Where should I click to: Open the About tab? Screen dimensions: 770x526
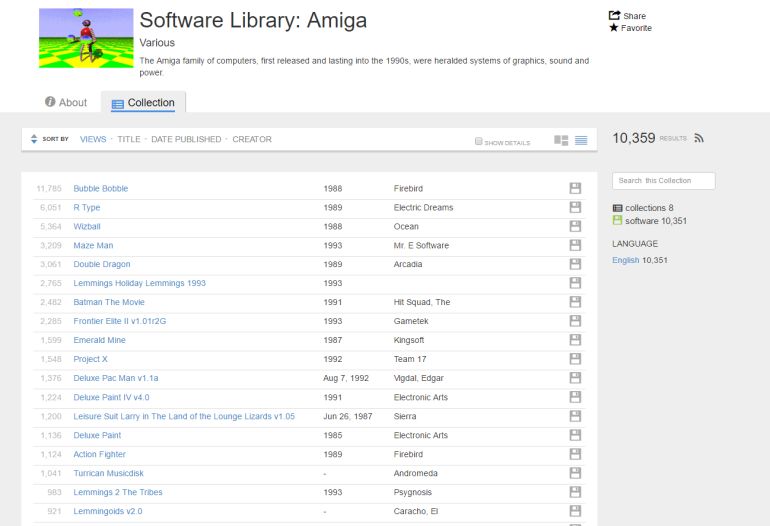pos(66,102)
